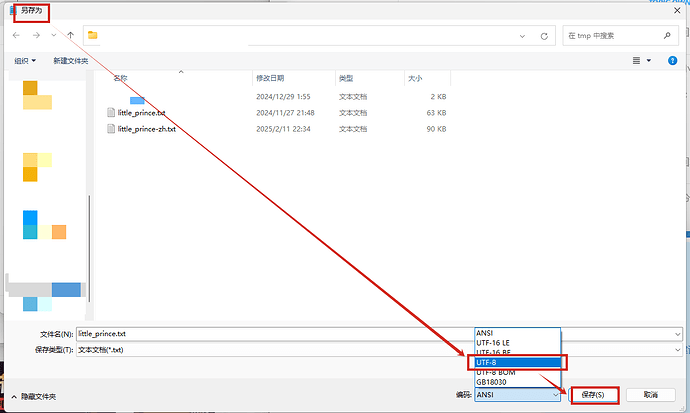Click the 取消 button
This screenshot has height=413, width=690.
[651, 395]
